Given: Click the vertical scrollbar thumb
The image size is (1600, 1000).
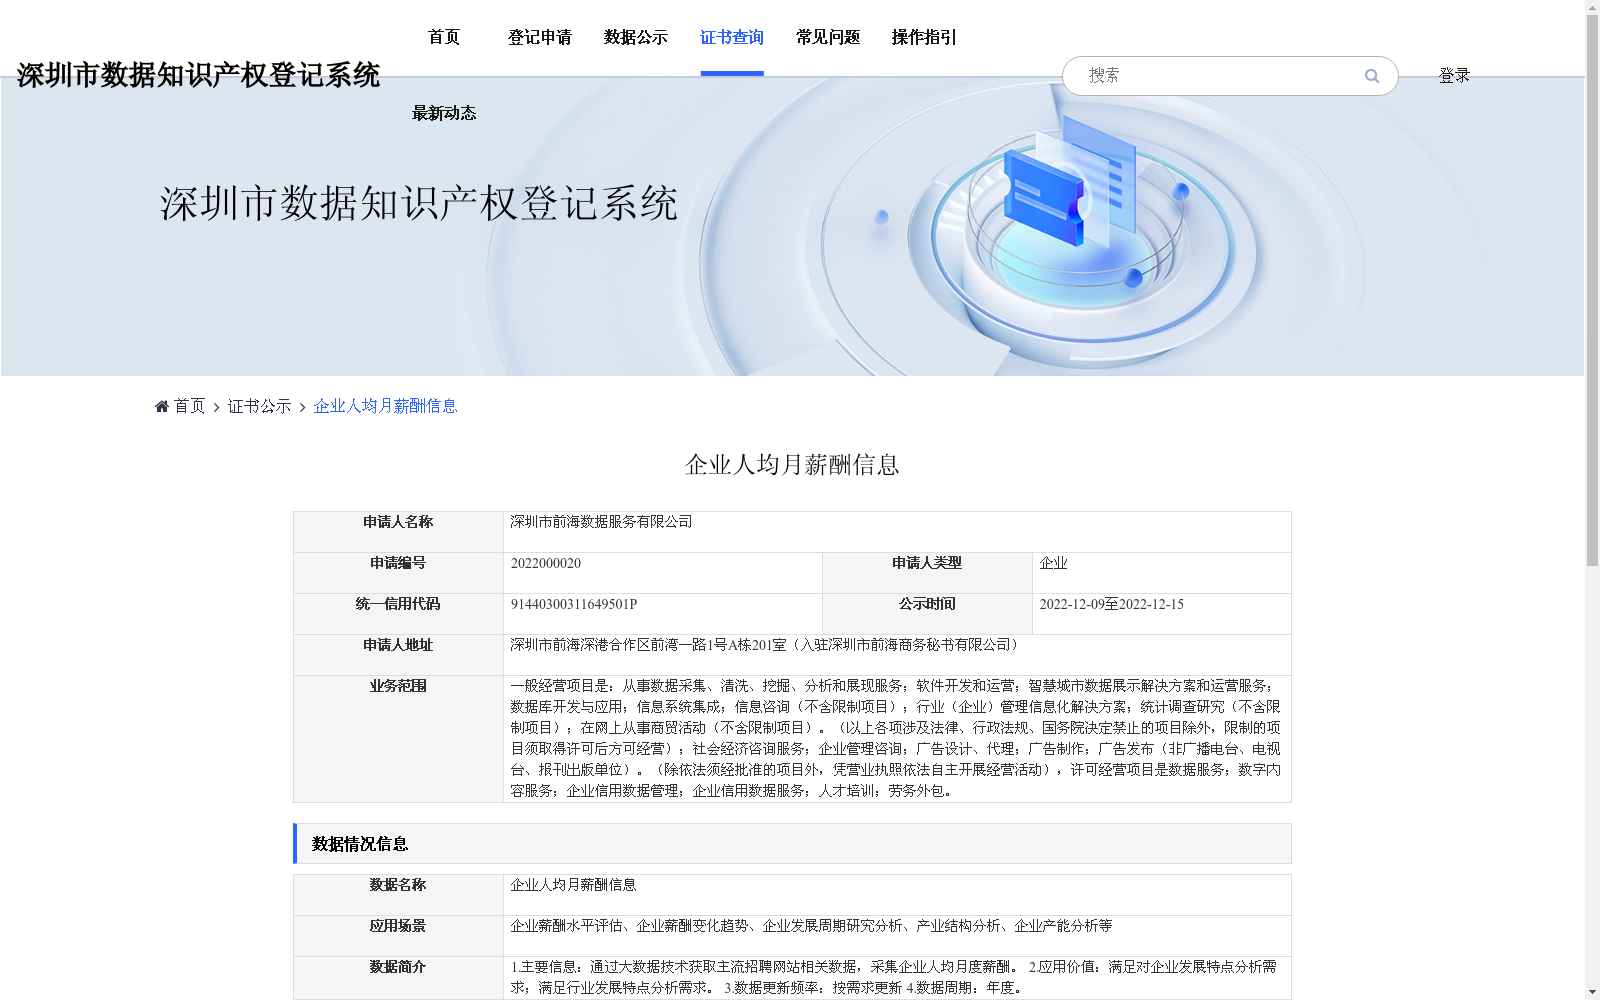Looking at the screenshot, I should point(1592,290).
